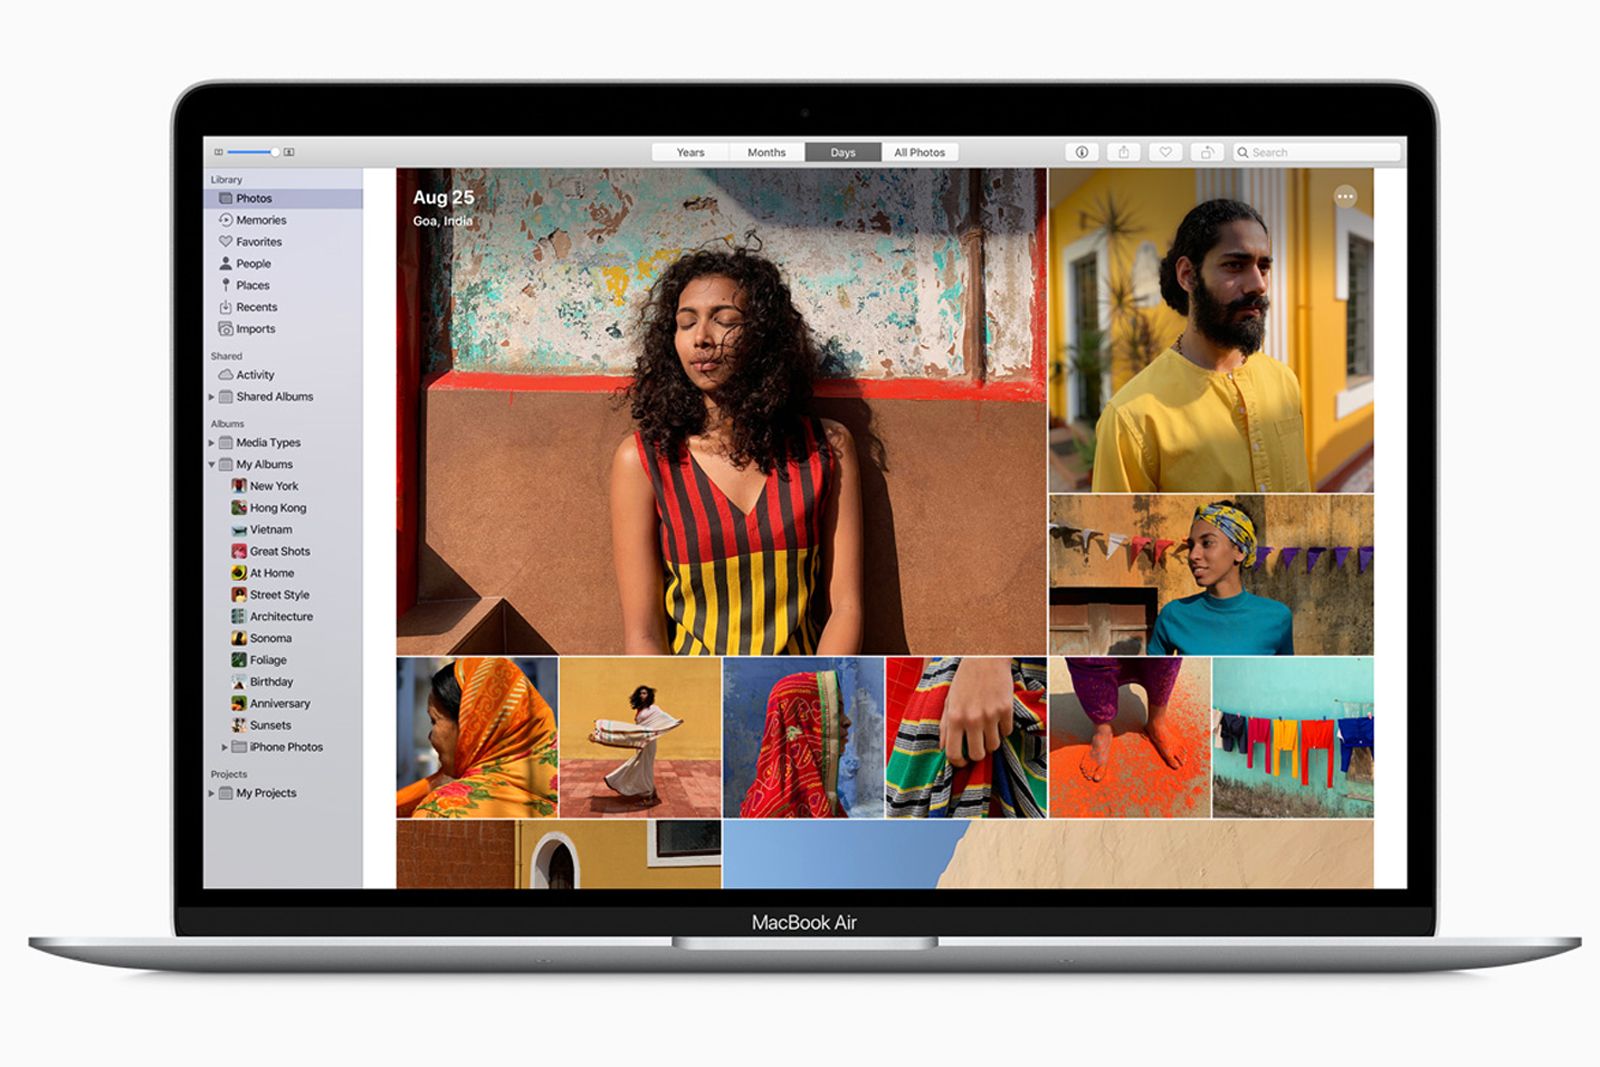Show the People album in sidebar
Image resolution: width=1600 pixels, height=1067 pixels.
(253, 264)
